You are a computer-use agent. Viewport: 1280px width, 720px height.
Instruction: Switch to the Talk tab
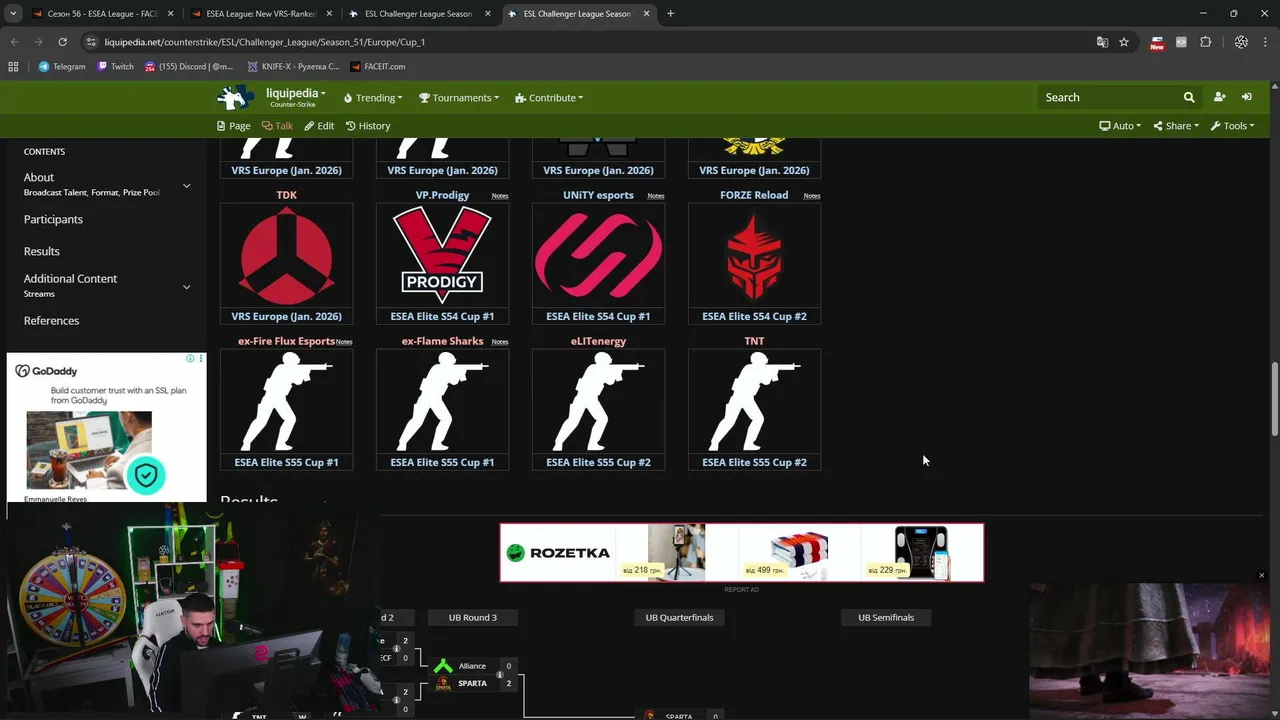click(277, 126)
